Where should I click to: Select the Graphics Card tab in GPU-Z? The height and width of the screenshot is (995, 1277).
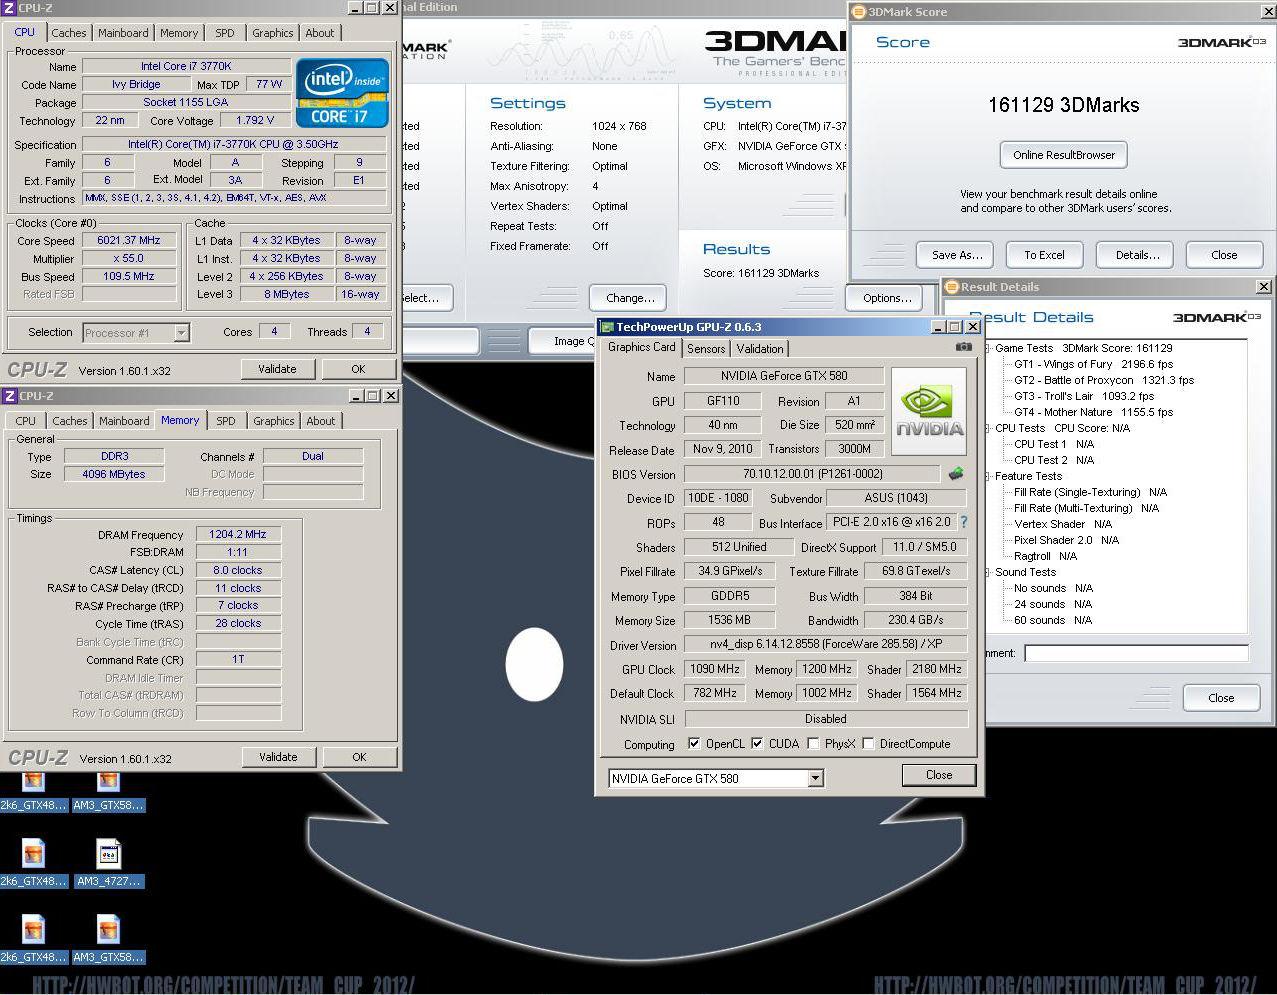coord(642,347)
